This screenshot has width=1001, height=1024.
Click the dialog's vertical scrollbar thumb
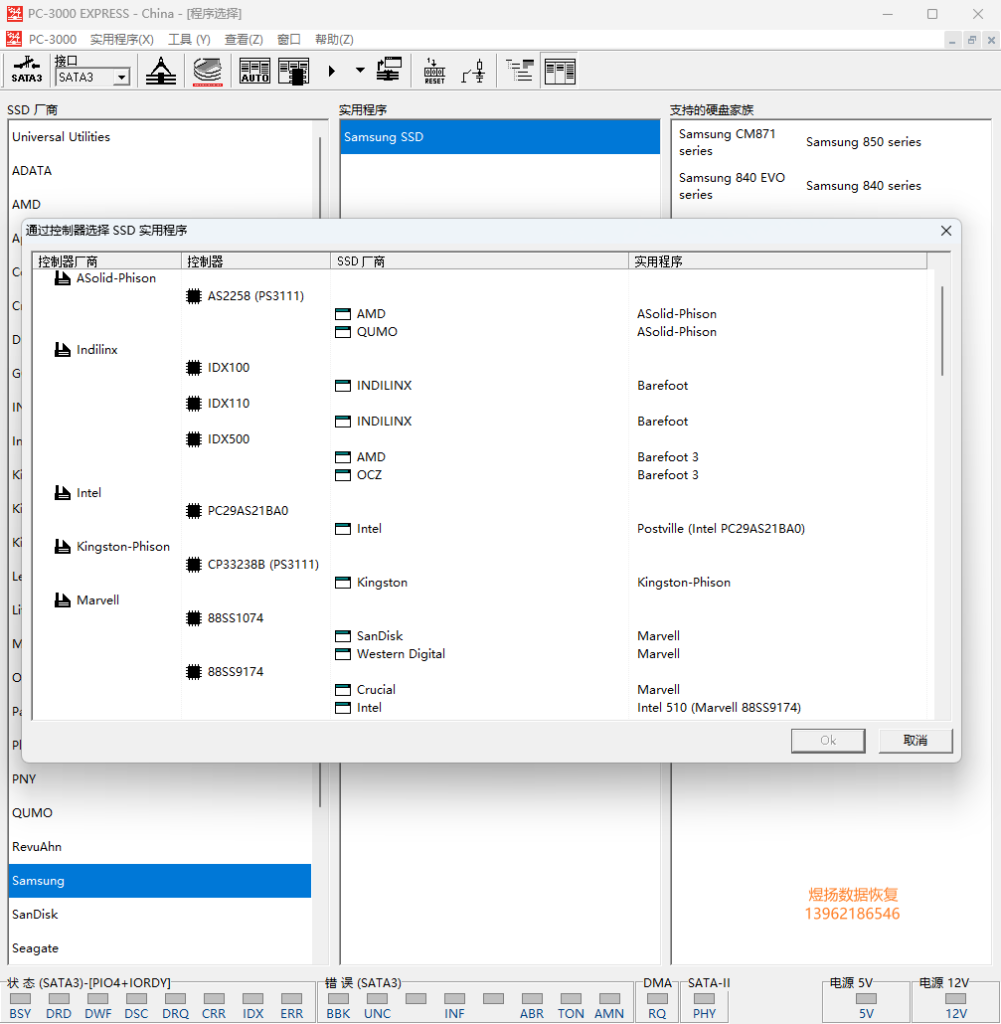coord(942,330)
